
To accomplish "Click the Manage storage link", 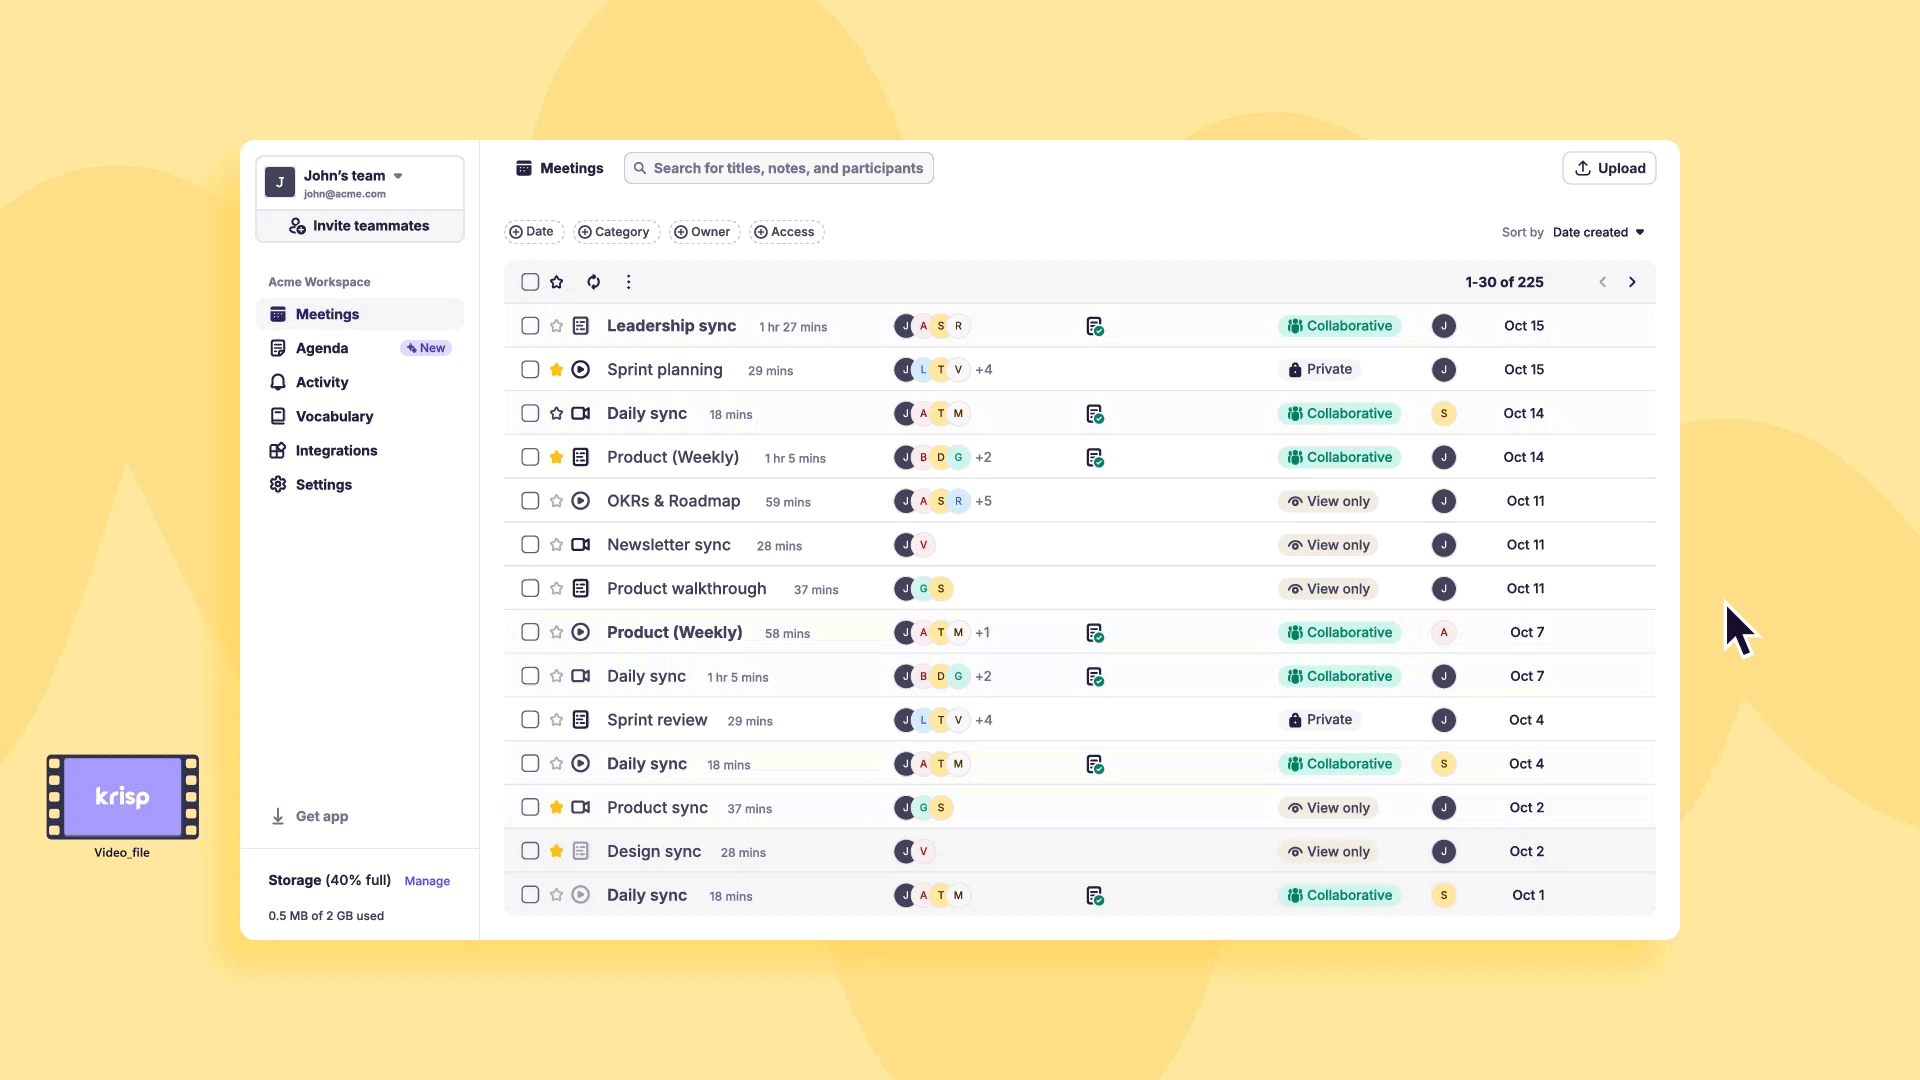I will pos(427,881).
